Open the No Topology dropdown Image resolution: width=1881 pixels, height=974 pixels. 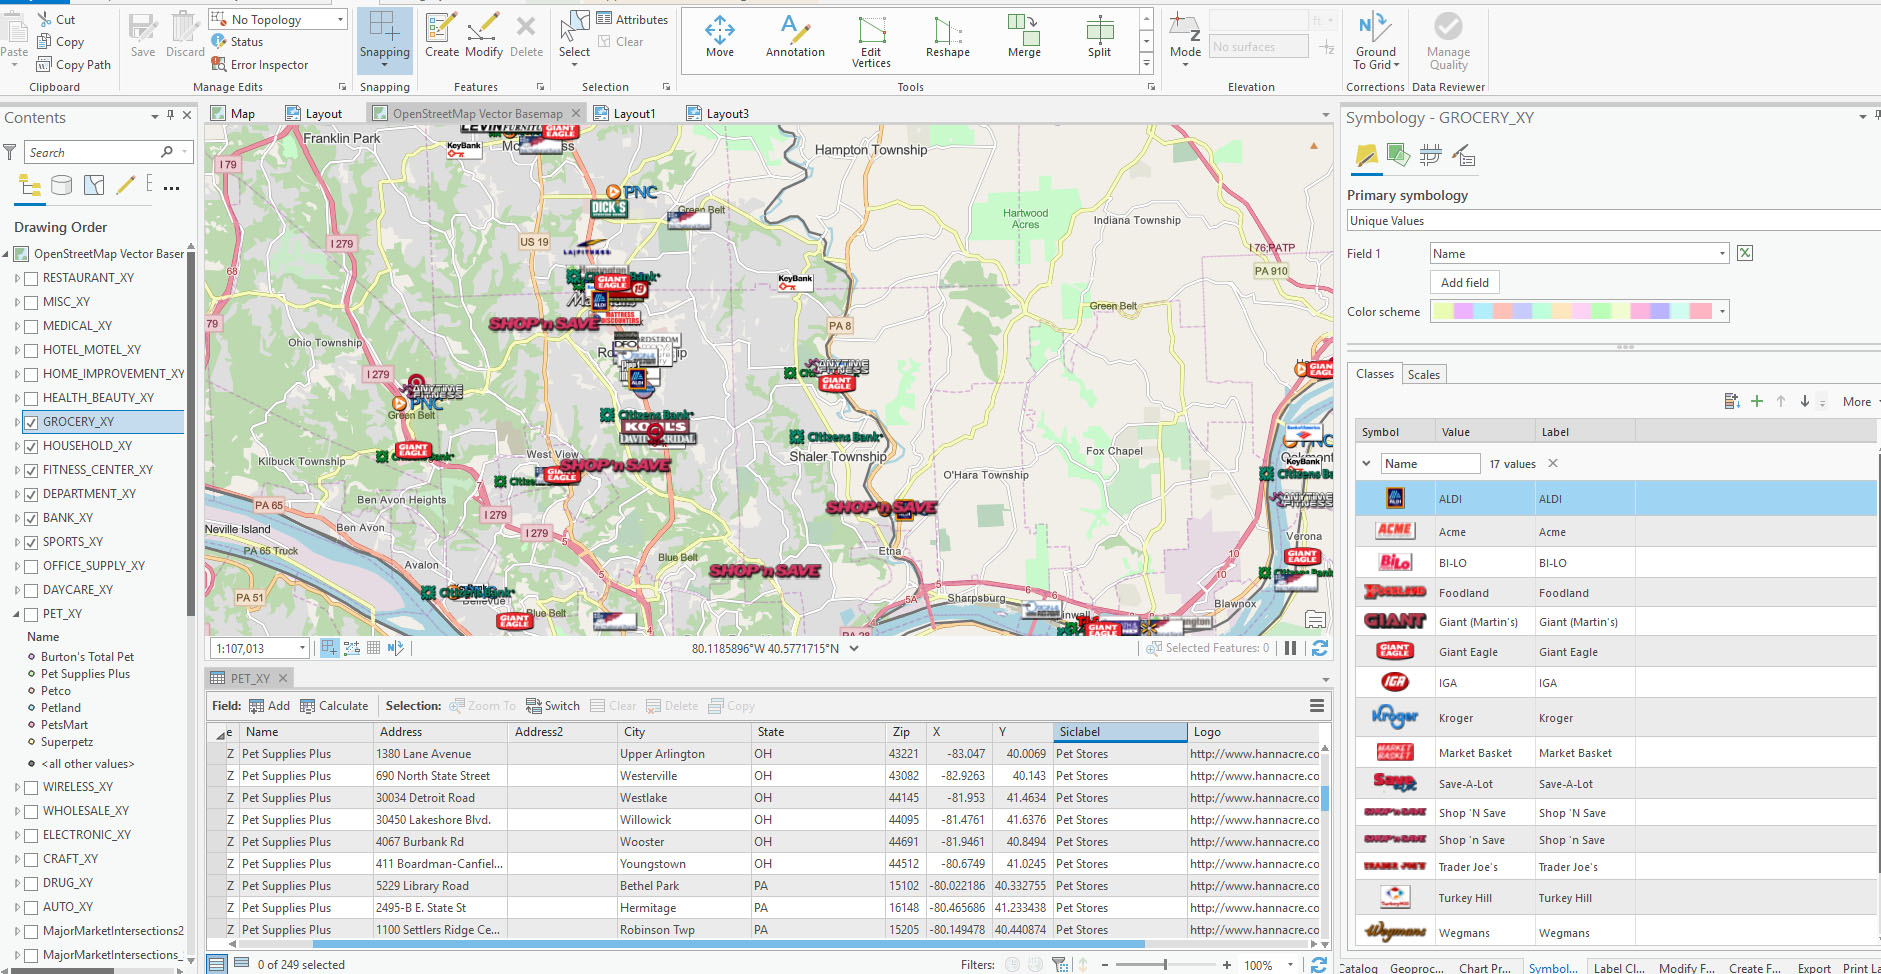341,20
